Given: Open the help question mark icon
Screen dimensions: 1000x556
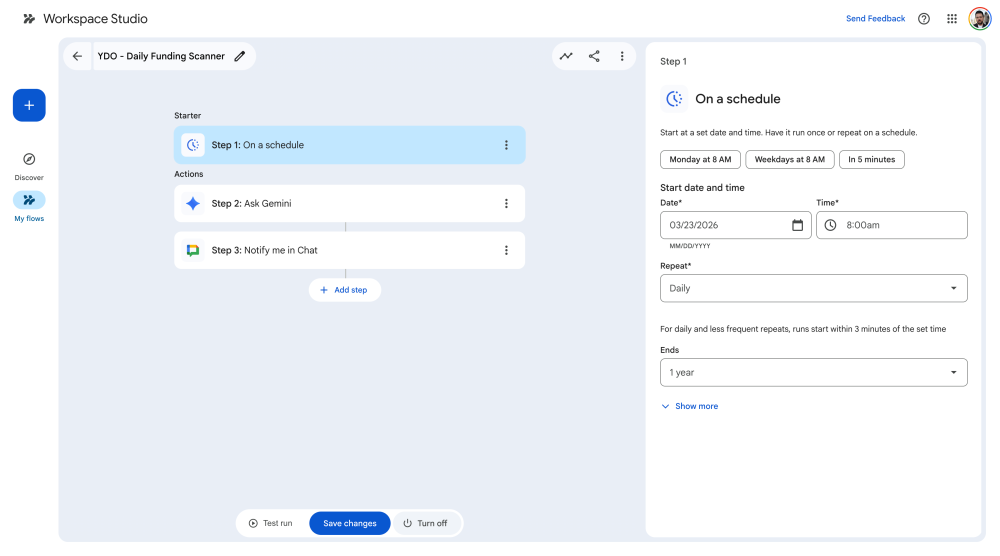Looking at the screenshot, I should tap(923, 18).
